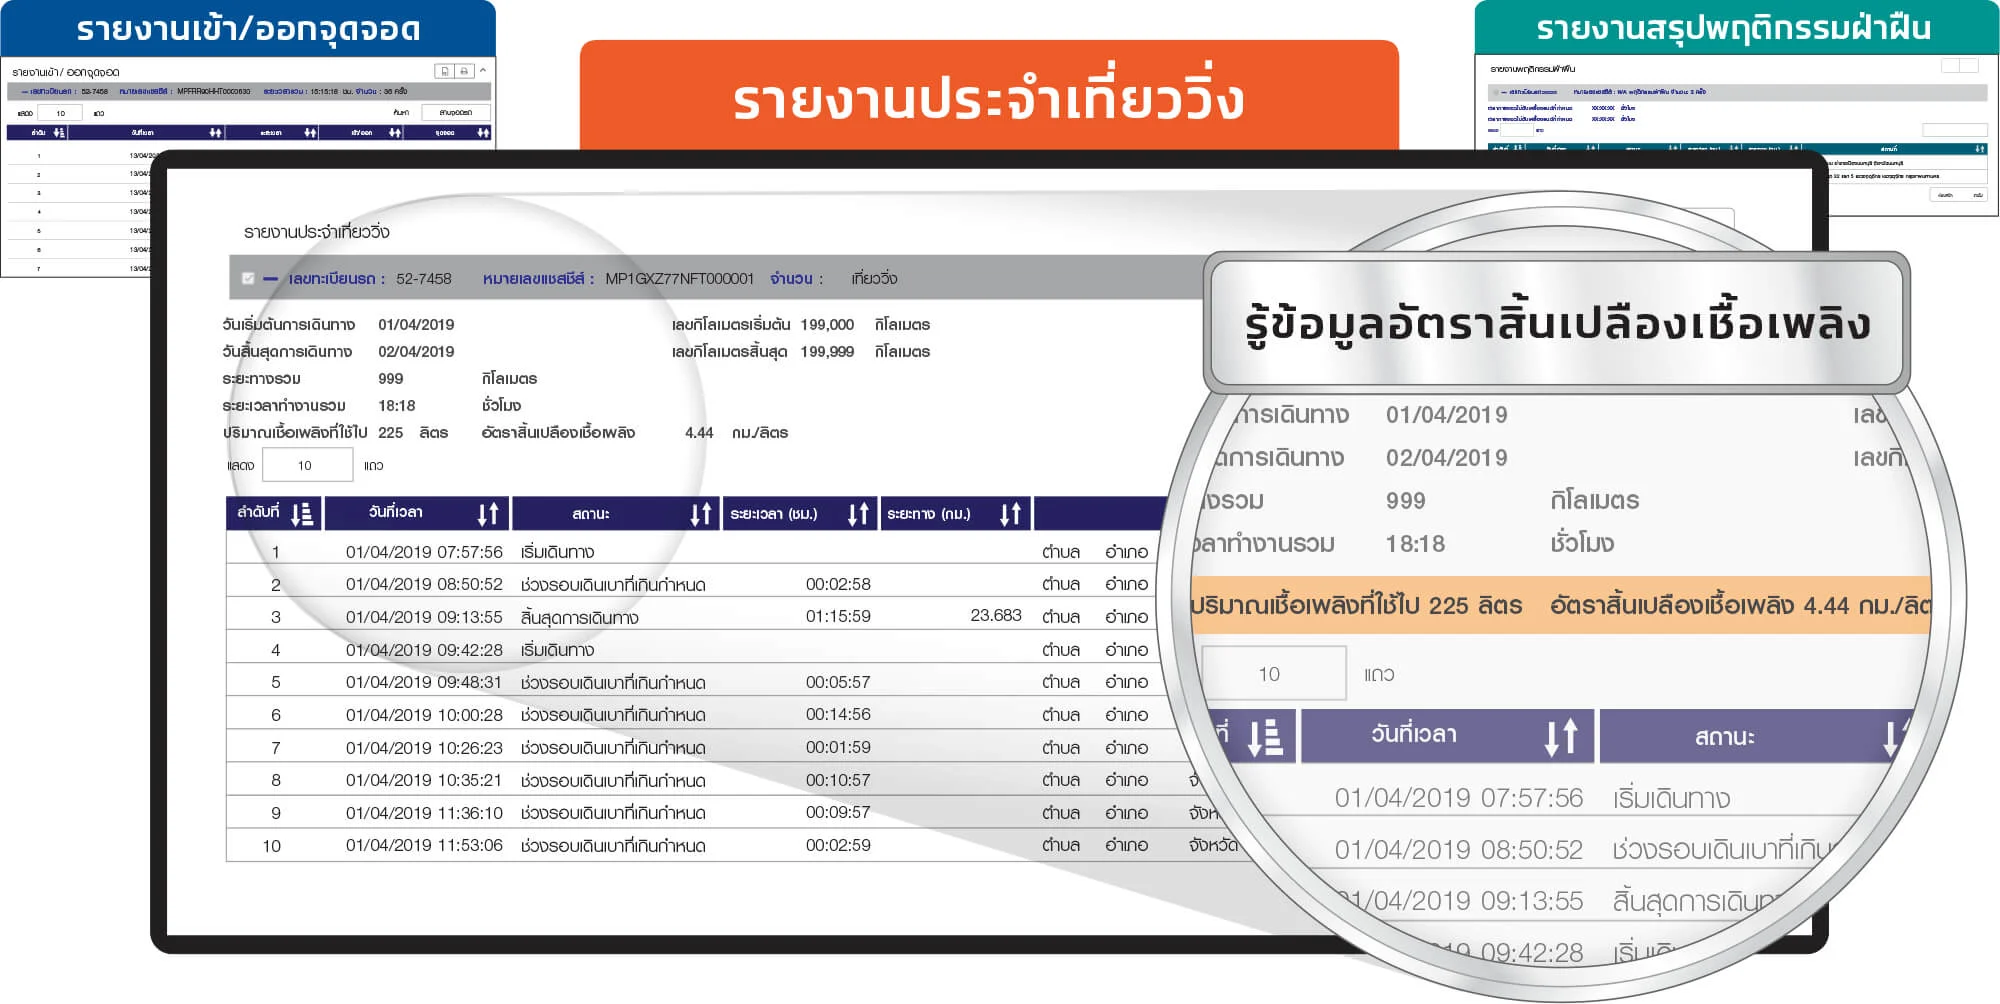Sort the fourth column of the parking report table

(395, 132)
